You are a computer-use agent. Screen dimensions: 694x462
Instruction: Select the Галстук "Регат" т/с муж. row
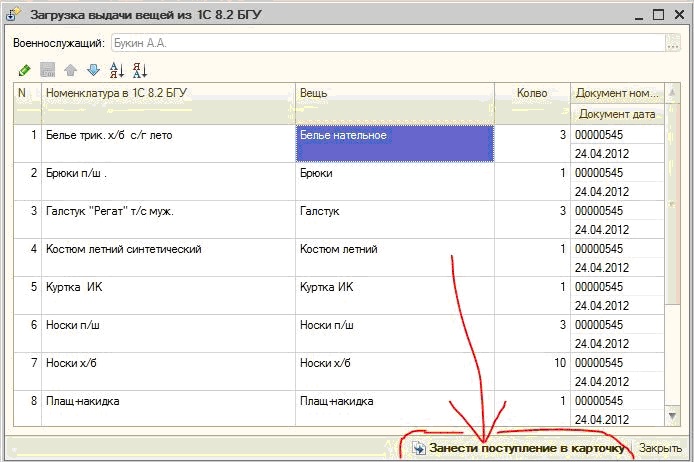[167, 211]
